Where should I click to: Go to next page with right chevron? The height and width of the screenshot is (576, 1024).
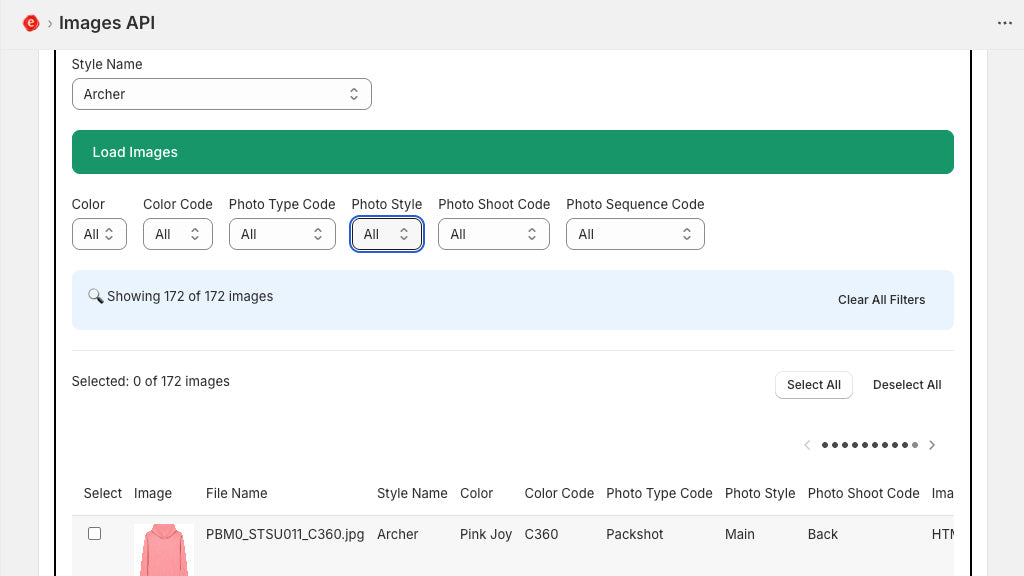932,445
